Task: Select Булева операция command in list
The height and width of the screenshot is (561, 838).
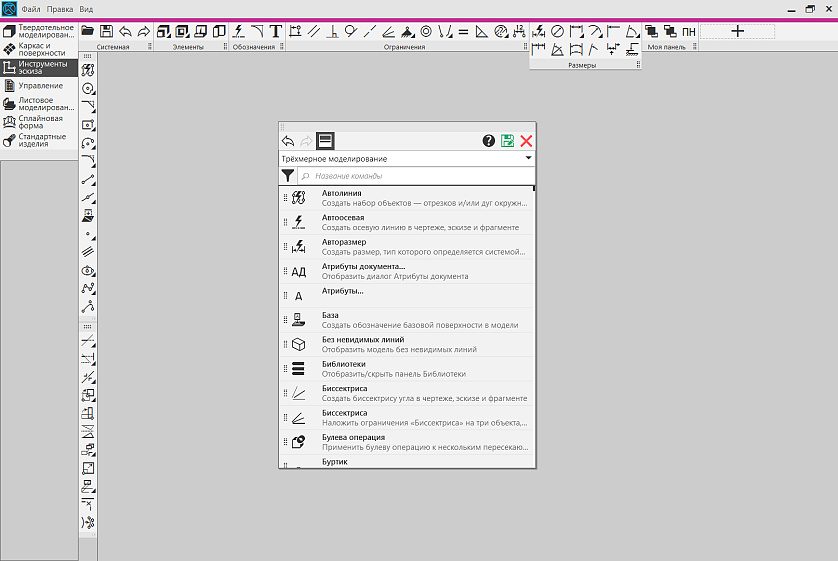Action: tap(406, 442)
